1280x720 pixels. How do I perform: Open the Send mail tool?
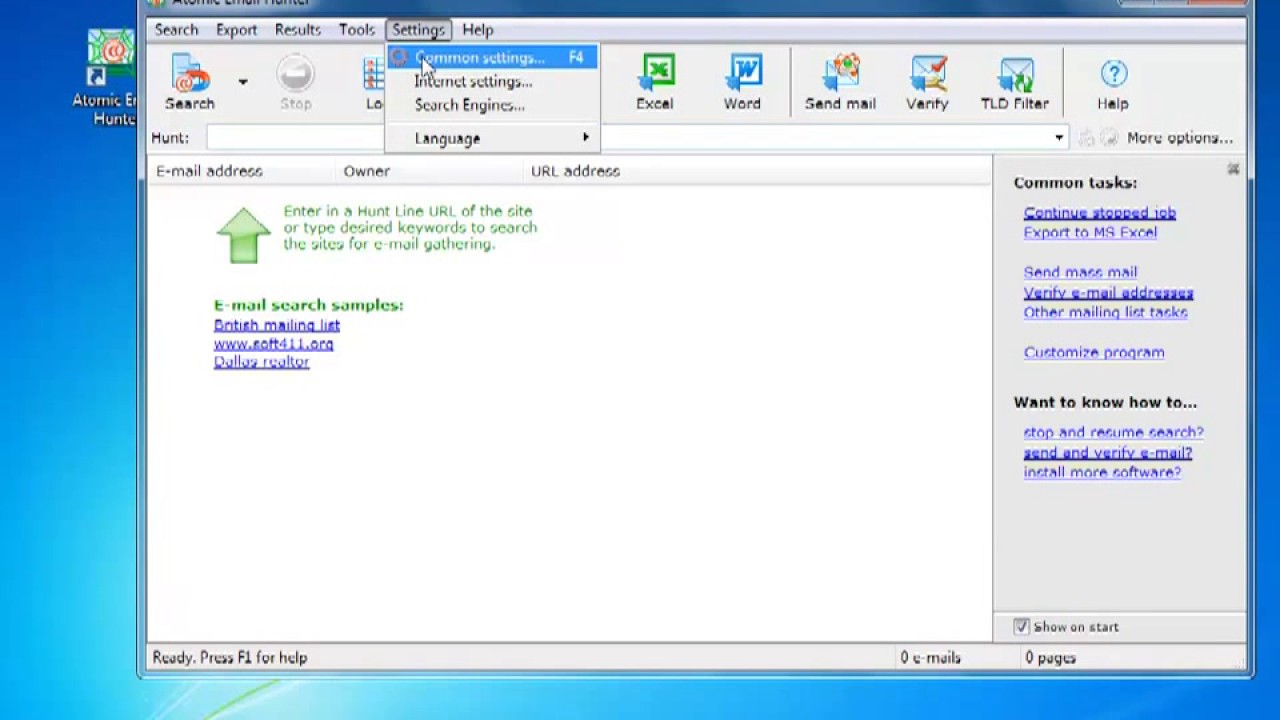tap(840, 83)
